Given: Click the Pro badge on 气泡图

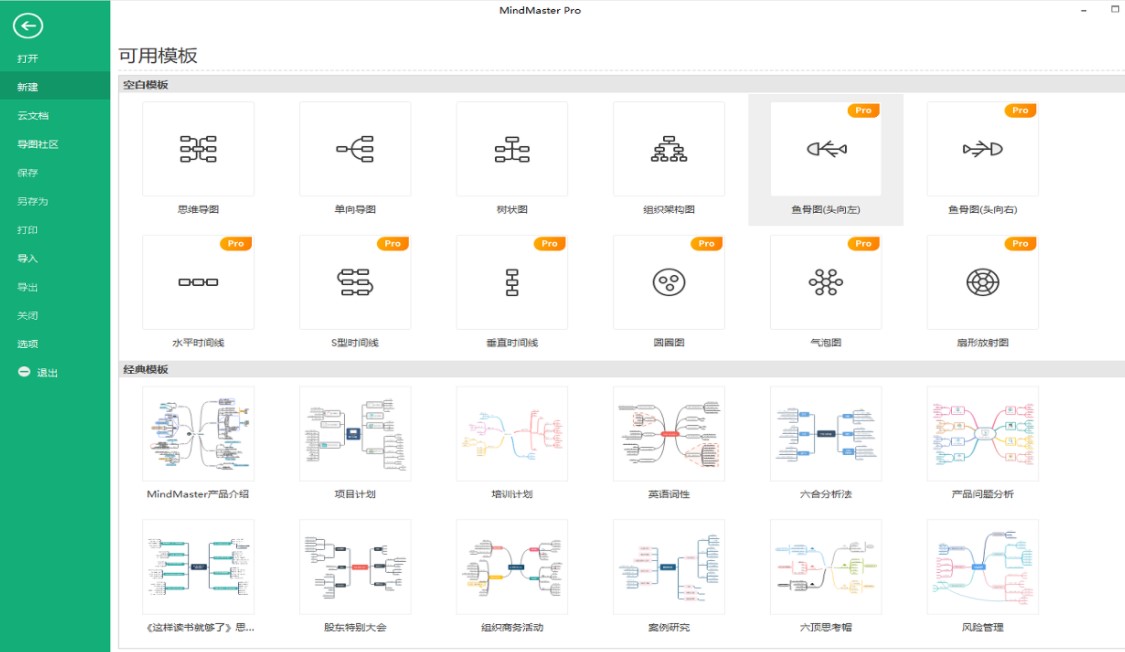Looking at the screenshot, I should click(863, 244).
